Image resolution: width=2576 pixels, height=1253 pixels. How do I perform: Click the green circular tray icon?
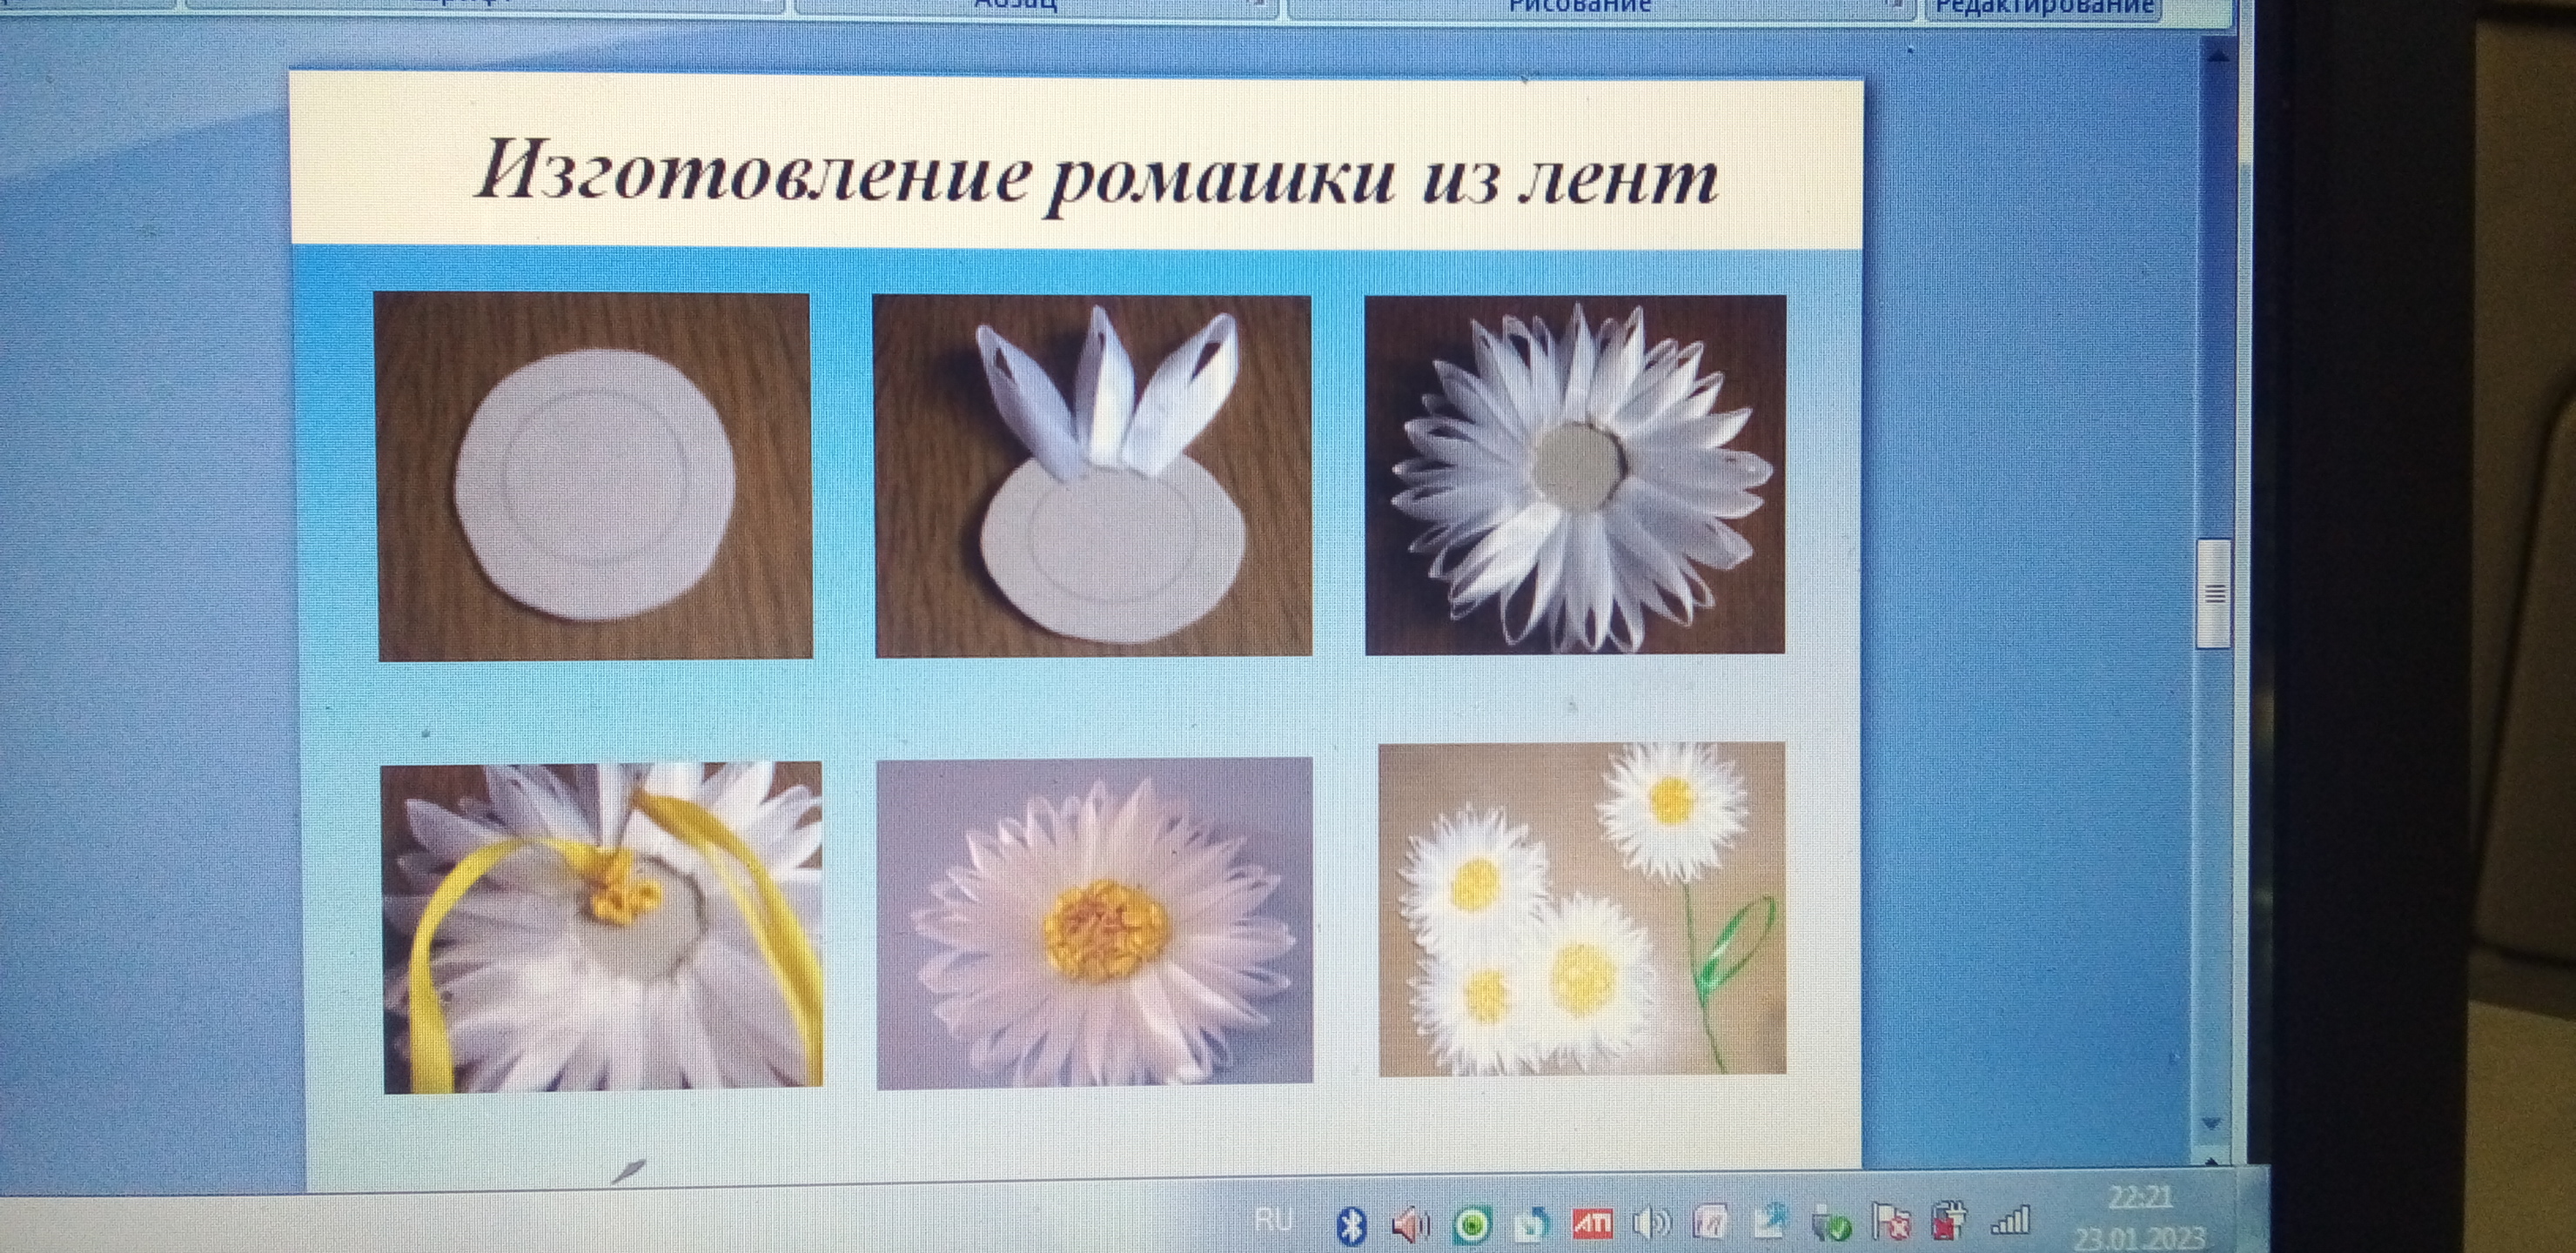[1472, 1224]
